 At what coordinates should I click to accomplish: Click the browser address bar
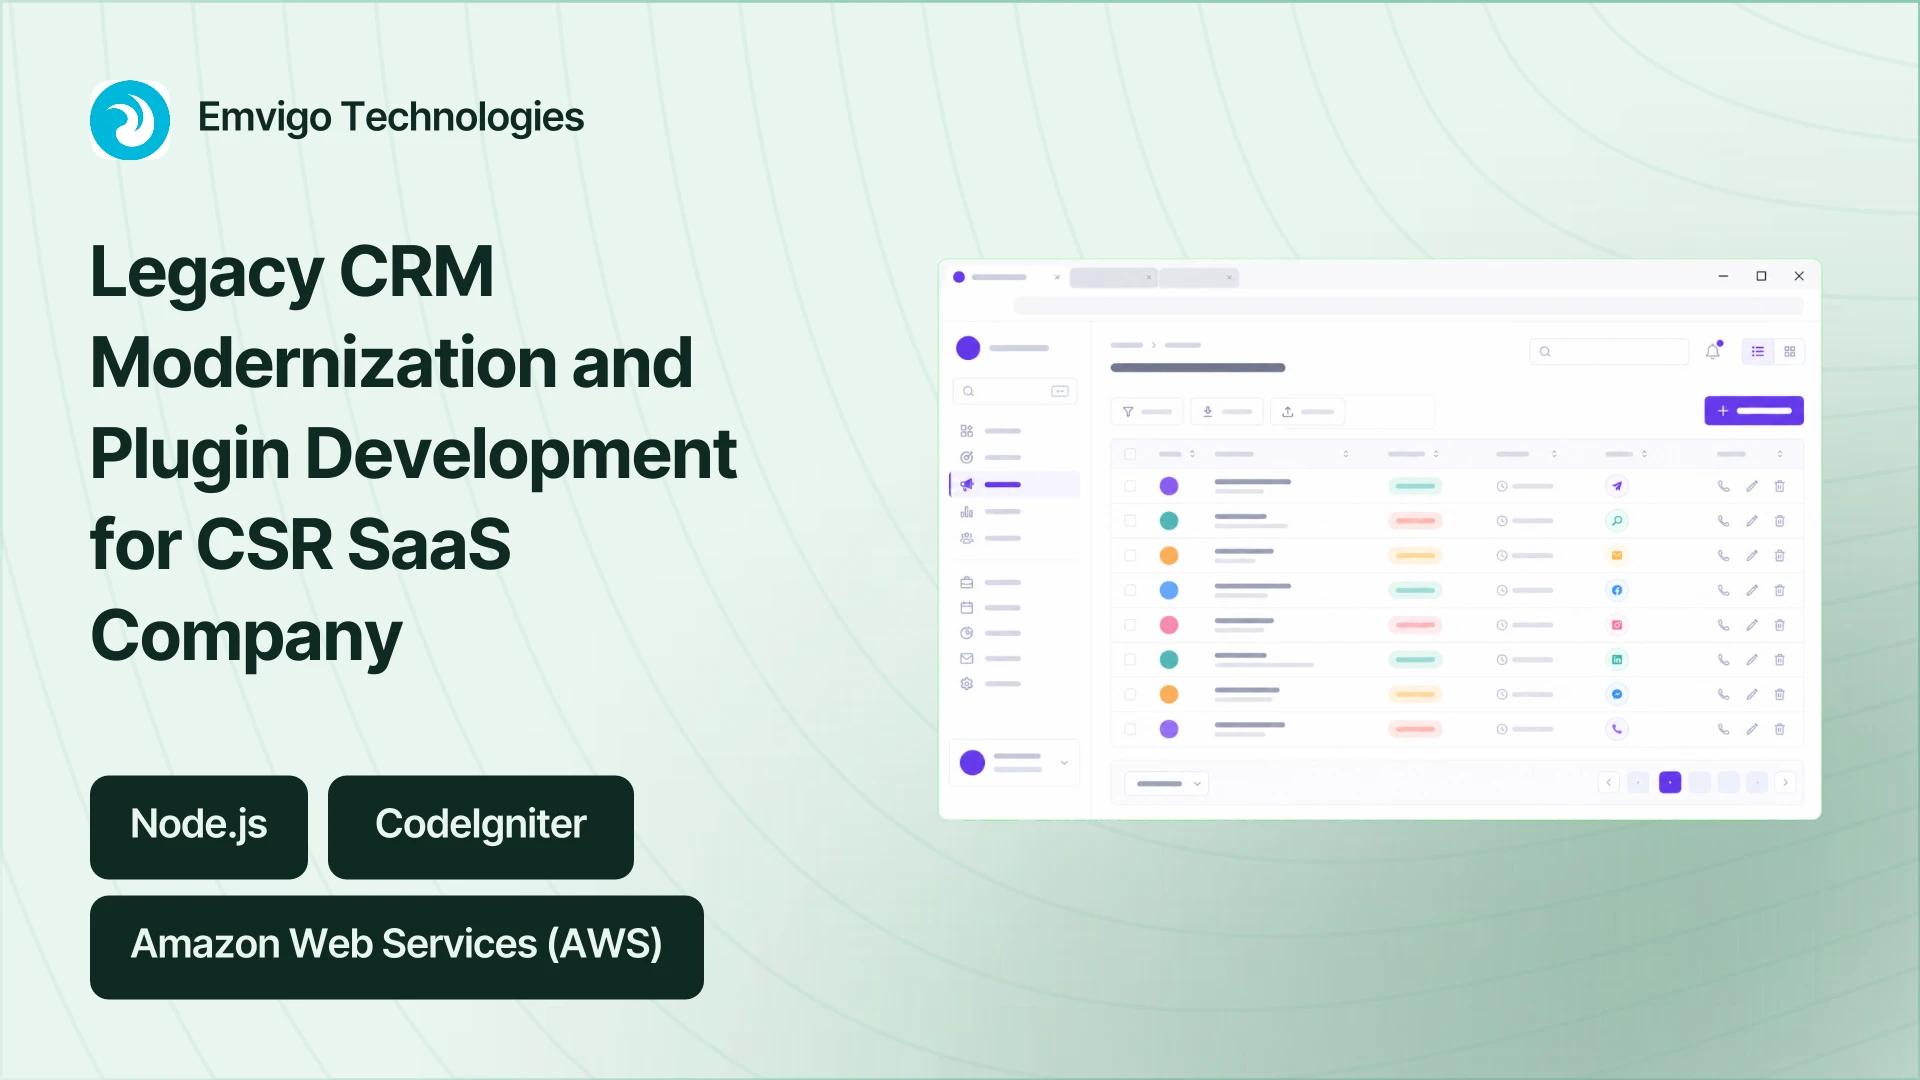point(1408,305)
